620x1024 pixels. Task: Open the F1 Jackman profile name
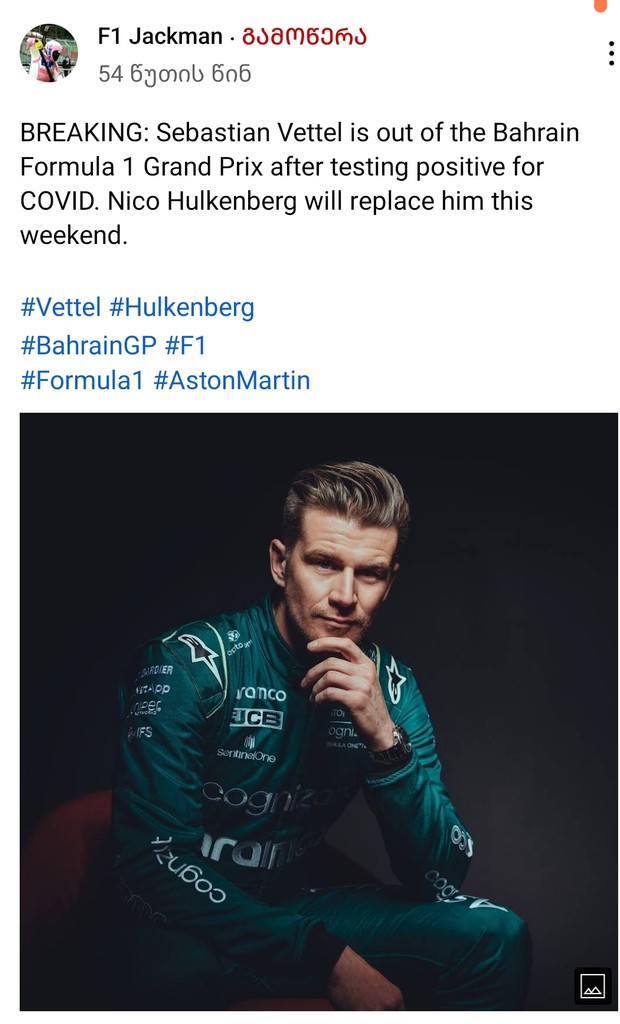160,37
